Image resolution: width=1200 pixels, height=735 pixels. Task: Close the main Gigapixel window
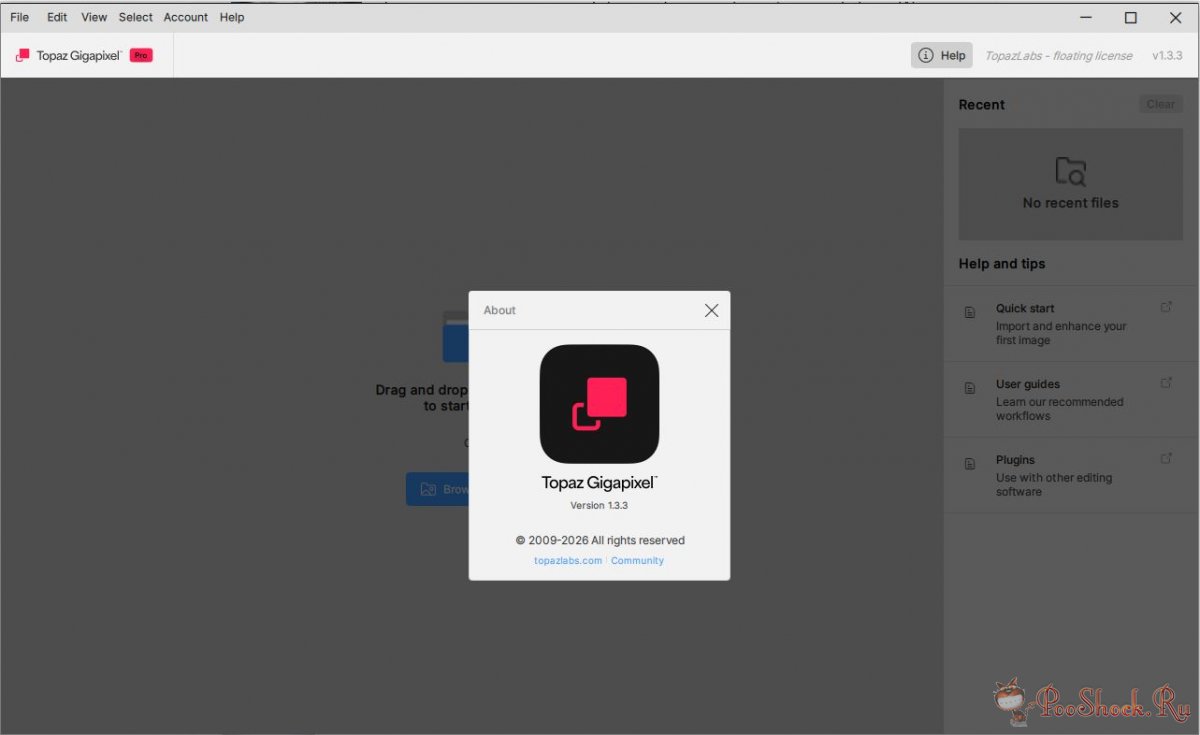[x=1175, y=17]
